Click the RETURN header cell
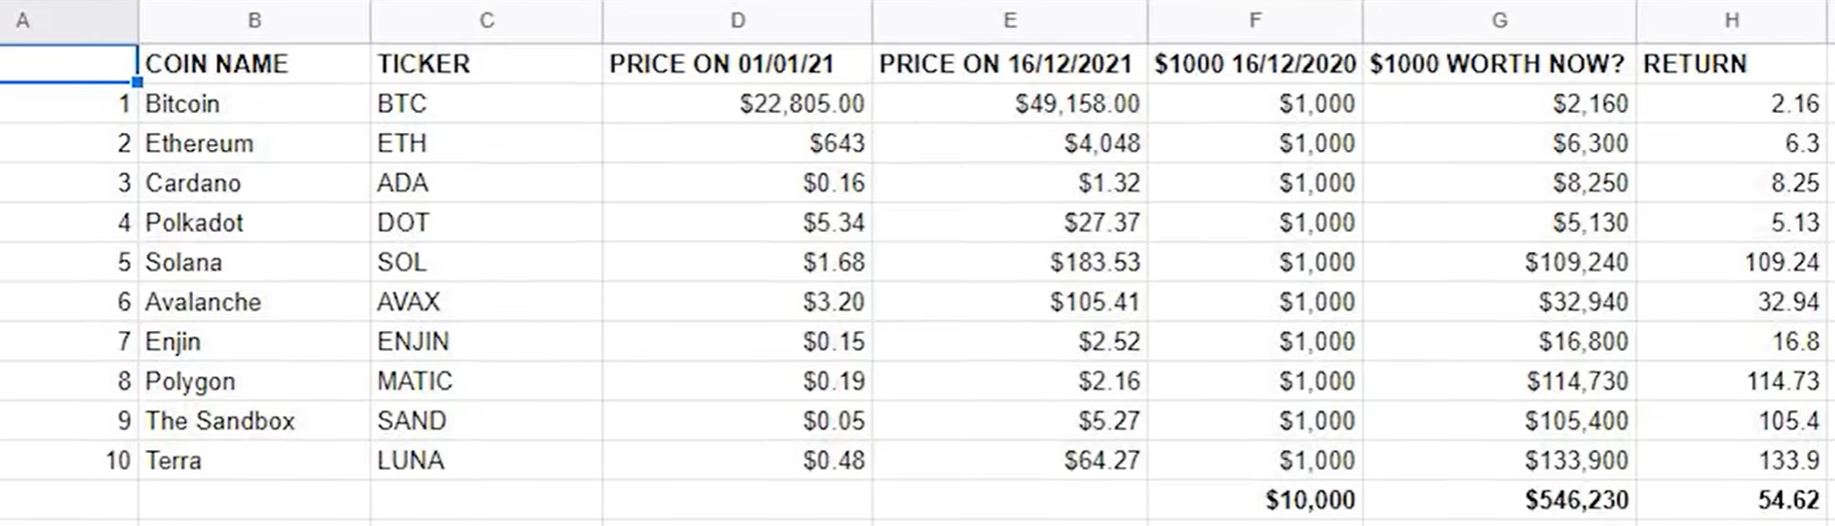Viewport: 1835px width, 526px height. coord(1731,64)
